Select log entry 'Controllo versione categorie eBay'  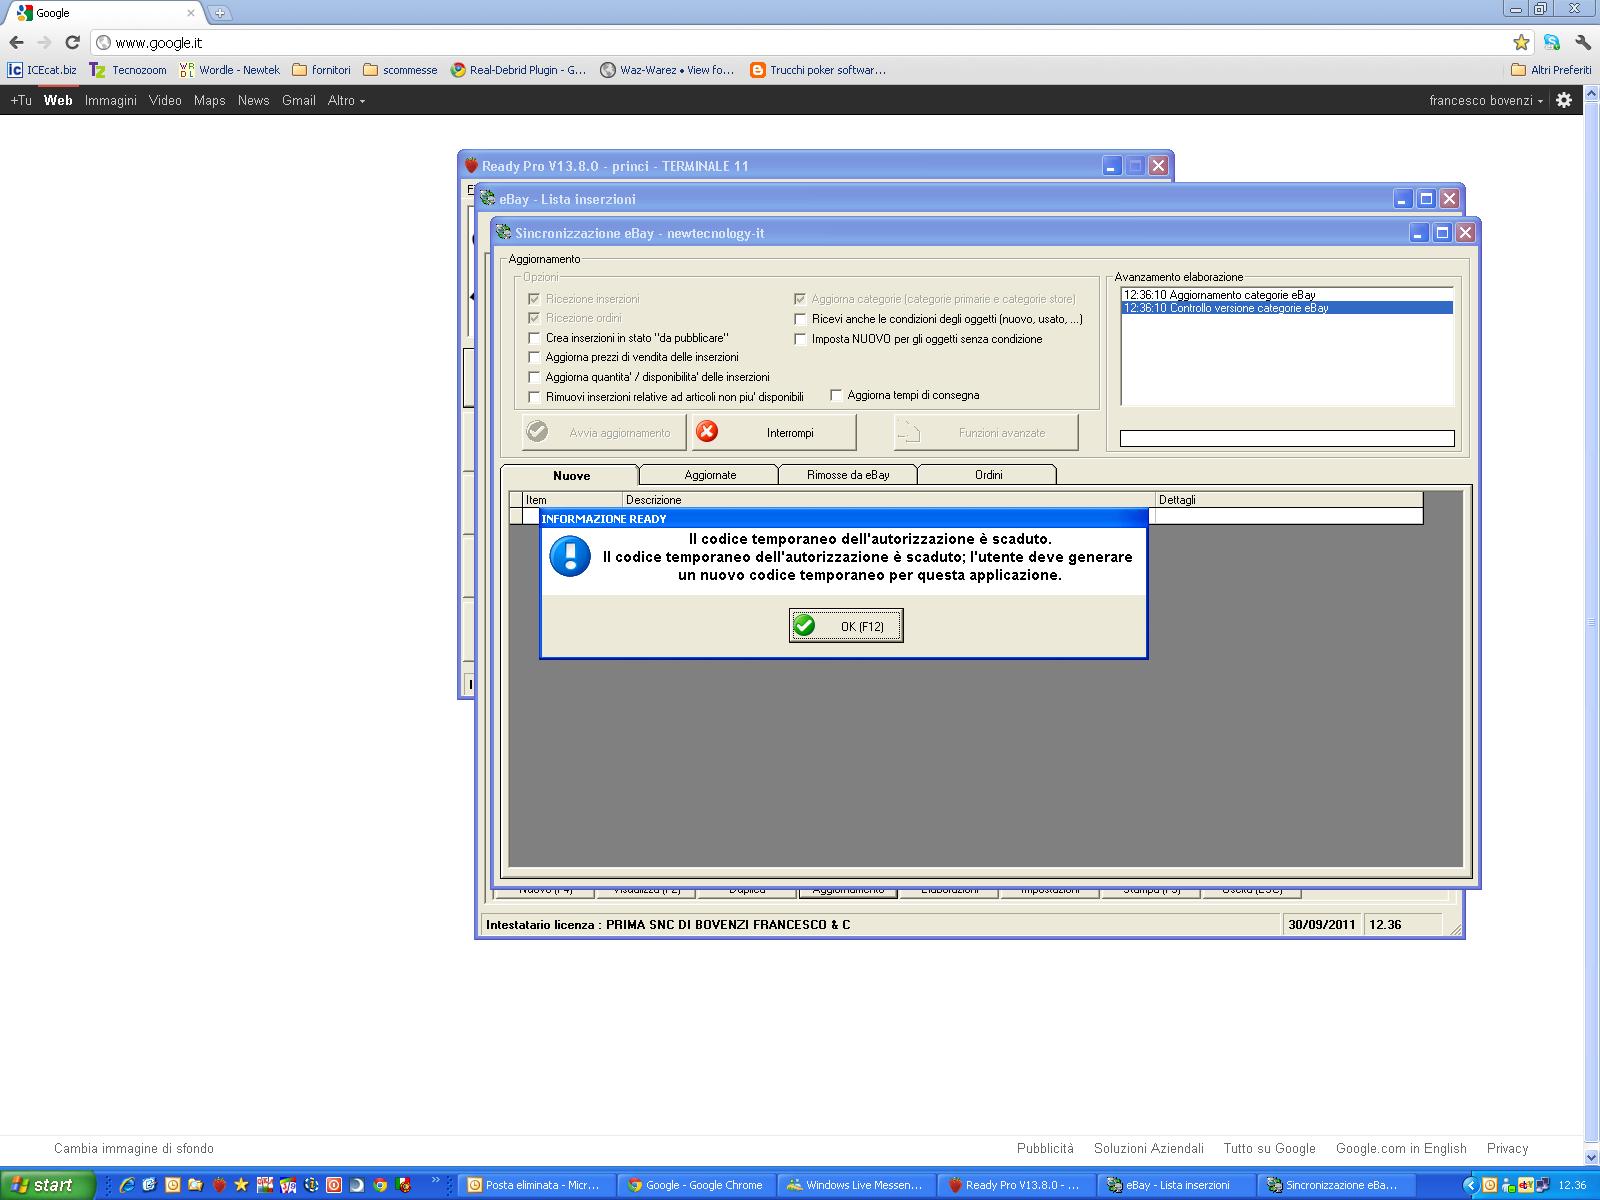coord(1287,308)
